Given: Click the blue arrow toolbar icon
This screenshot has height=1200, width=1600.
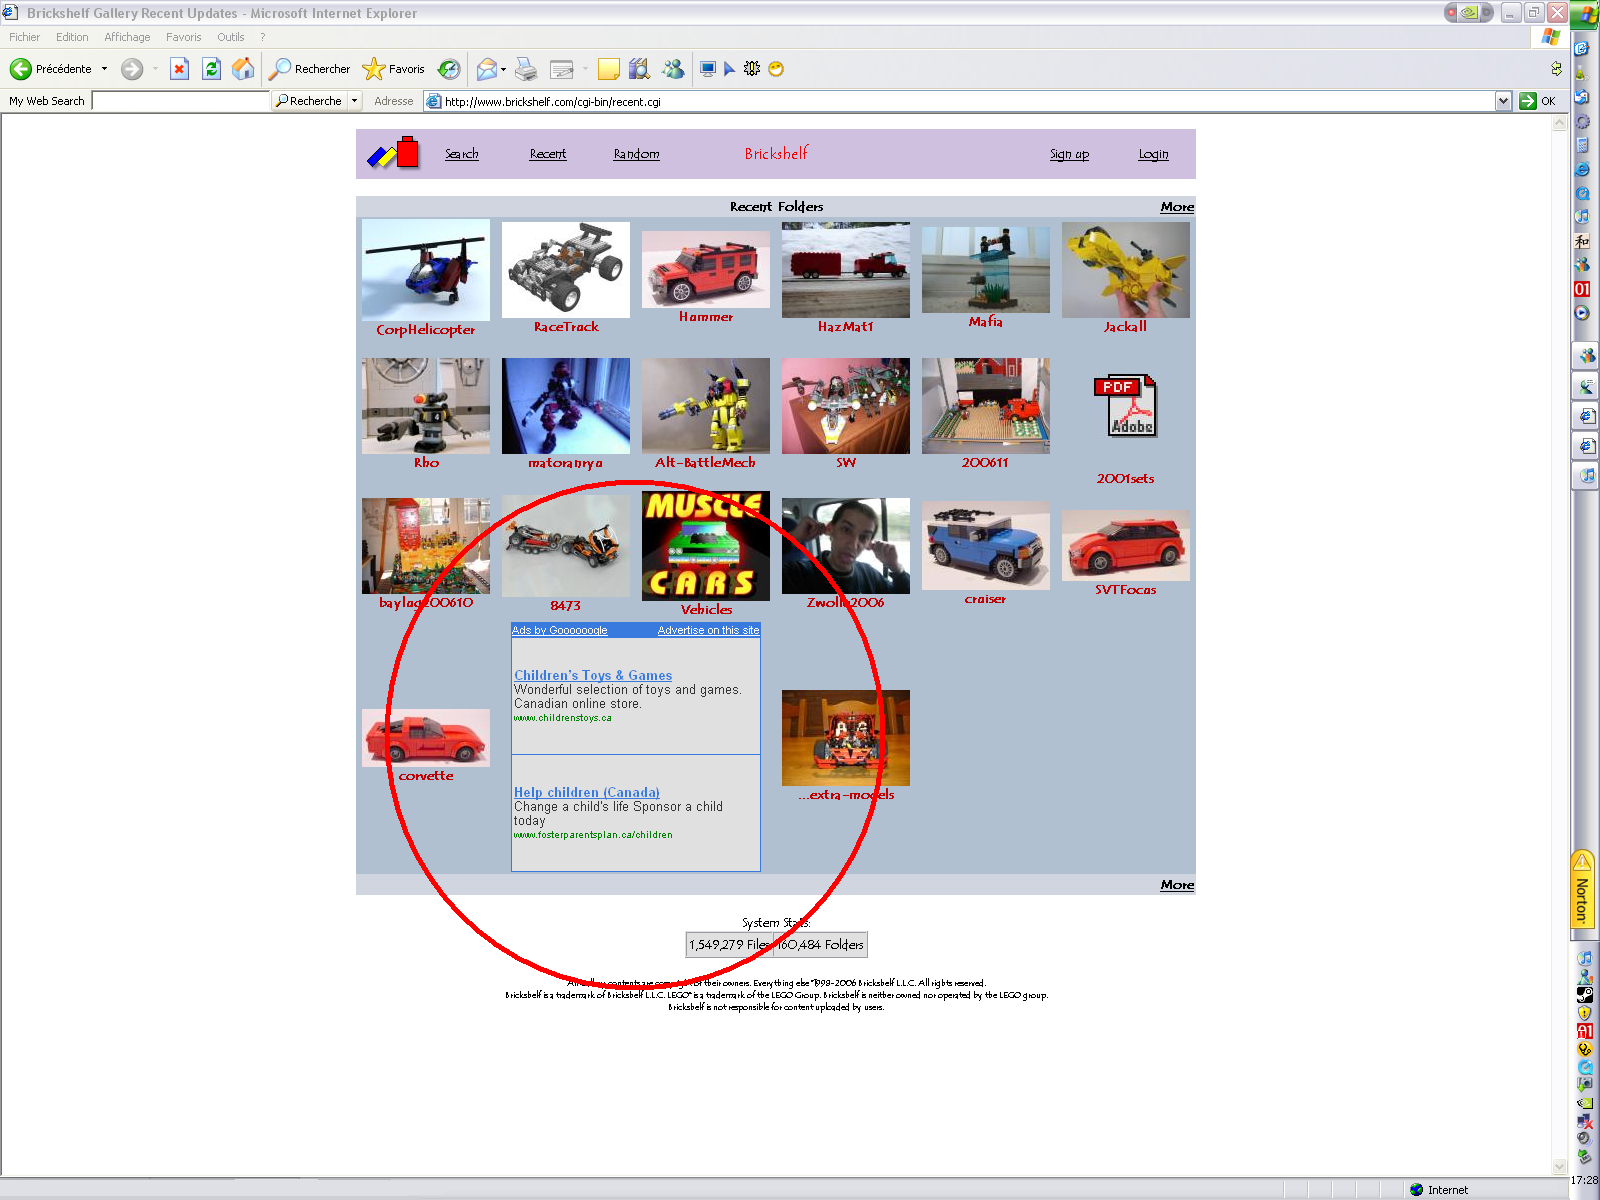Looking at the screenshot, I should (x=730, y=69).
